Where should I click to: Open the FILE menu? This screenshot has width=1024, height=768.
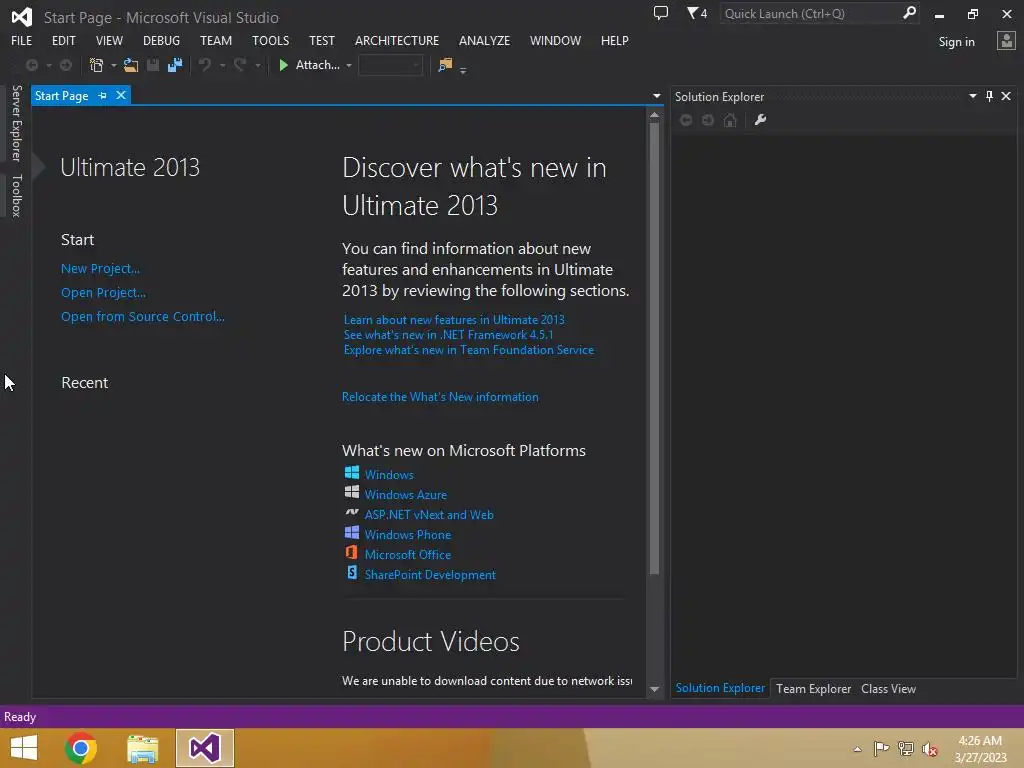click(22, 40)
